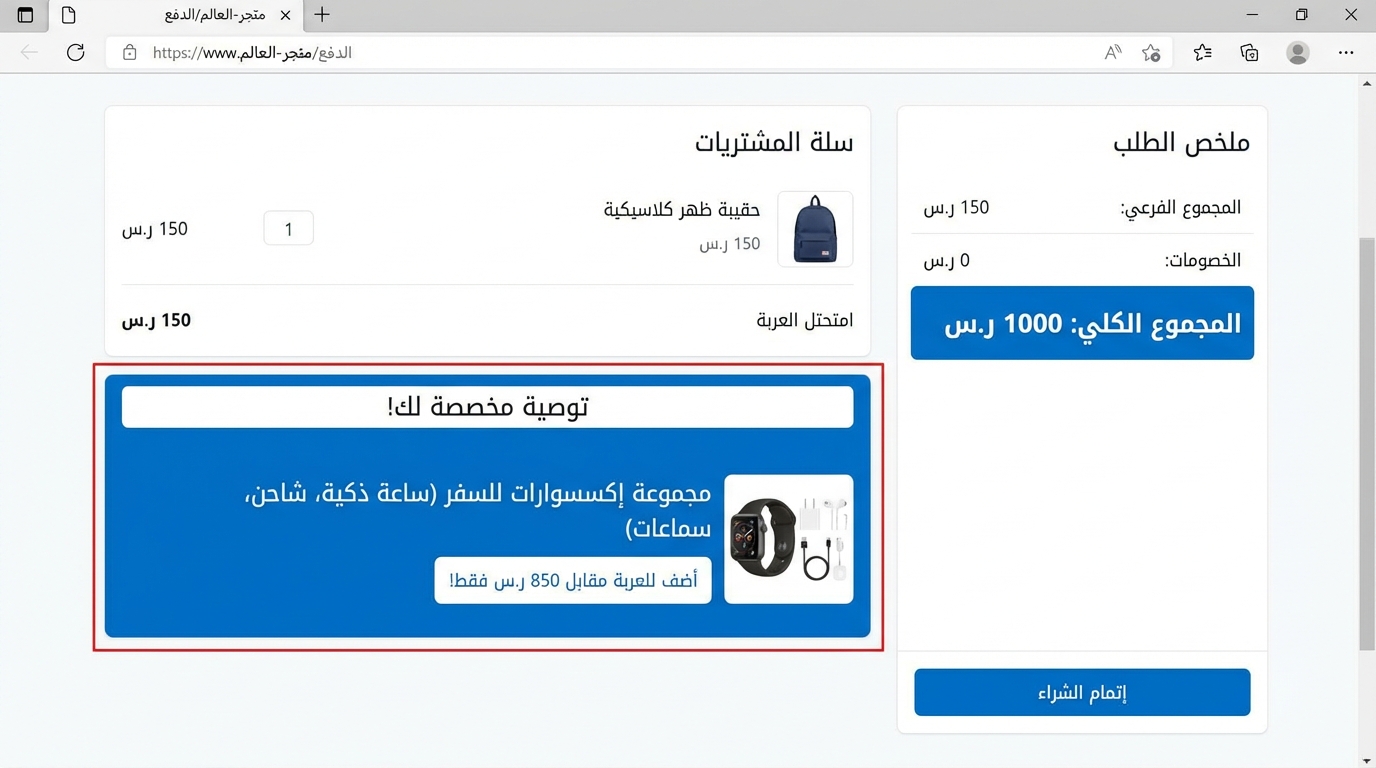
Task: Open the browser profile avatar
Action: click(1296, 53)
